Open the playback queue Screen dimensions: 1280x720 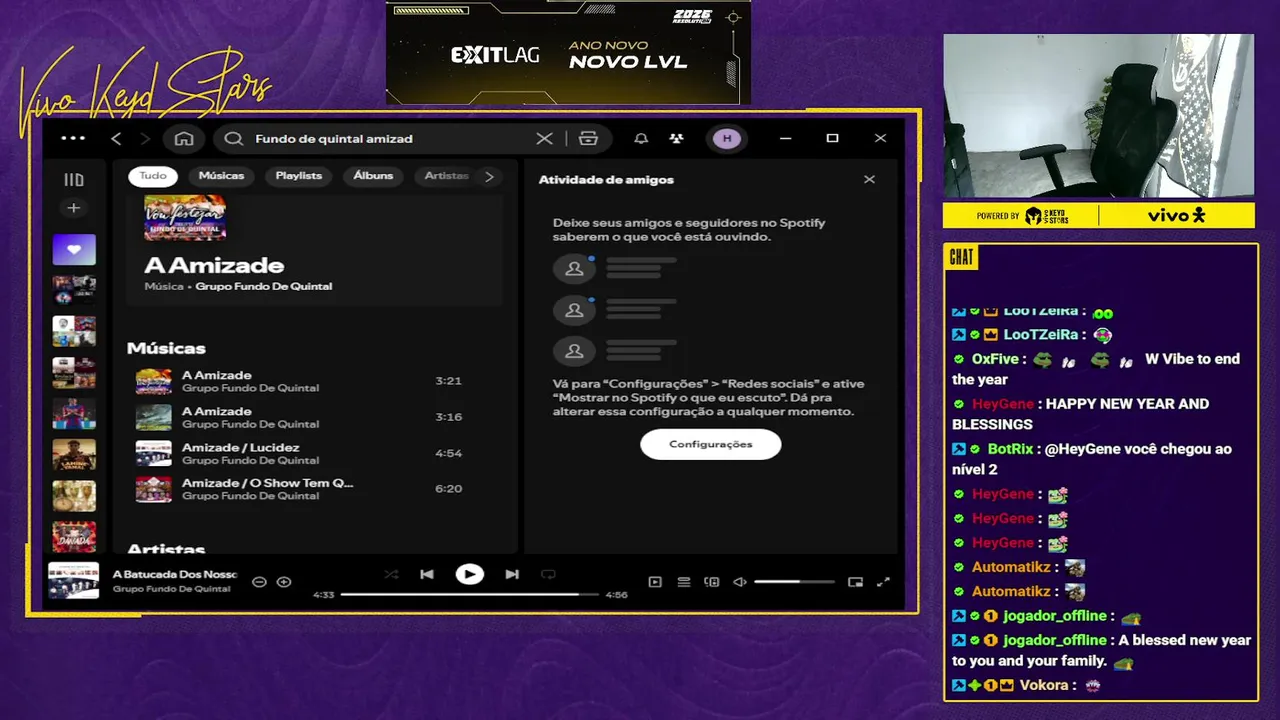pos(684,582)
